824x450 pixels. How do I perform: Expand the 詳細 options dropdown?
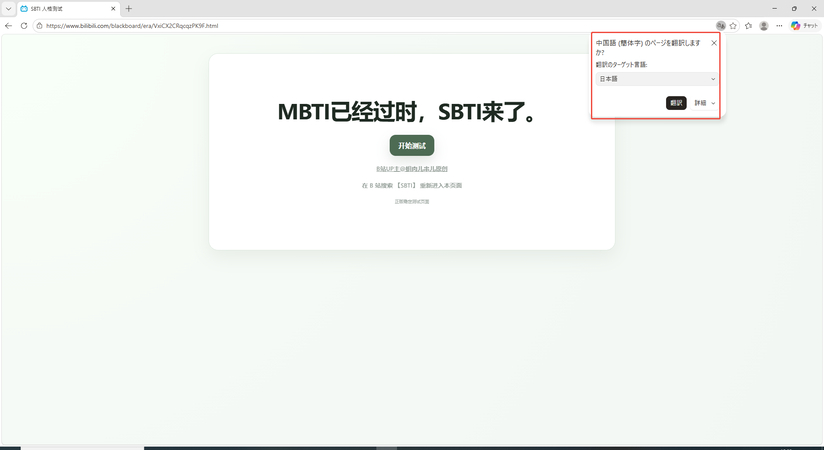pos(705,103)
